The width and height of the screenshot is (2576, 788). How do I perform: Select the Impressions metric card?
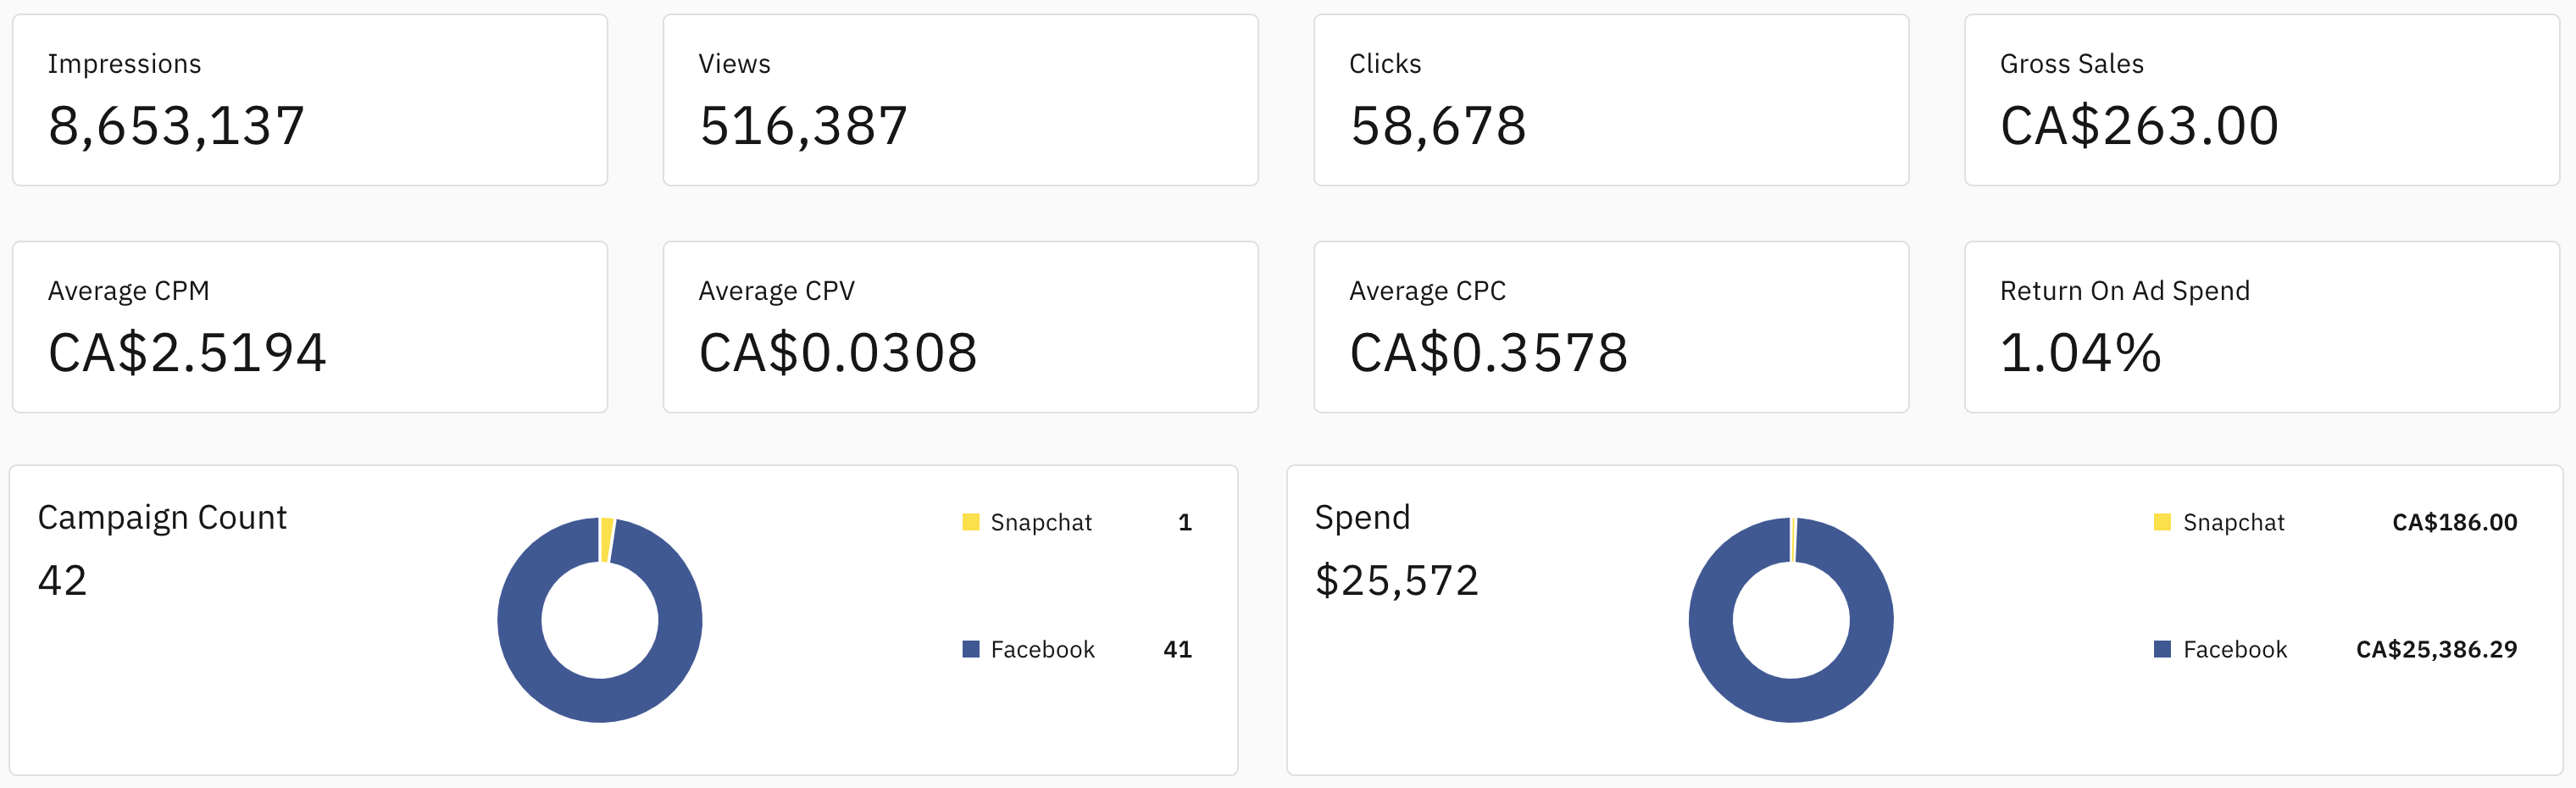310,100
